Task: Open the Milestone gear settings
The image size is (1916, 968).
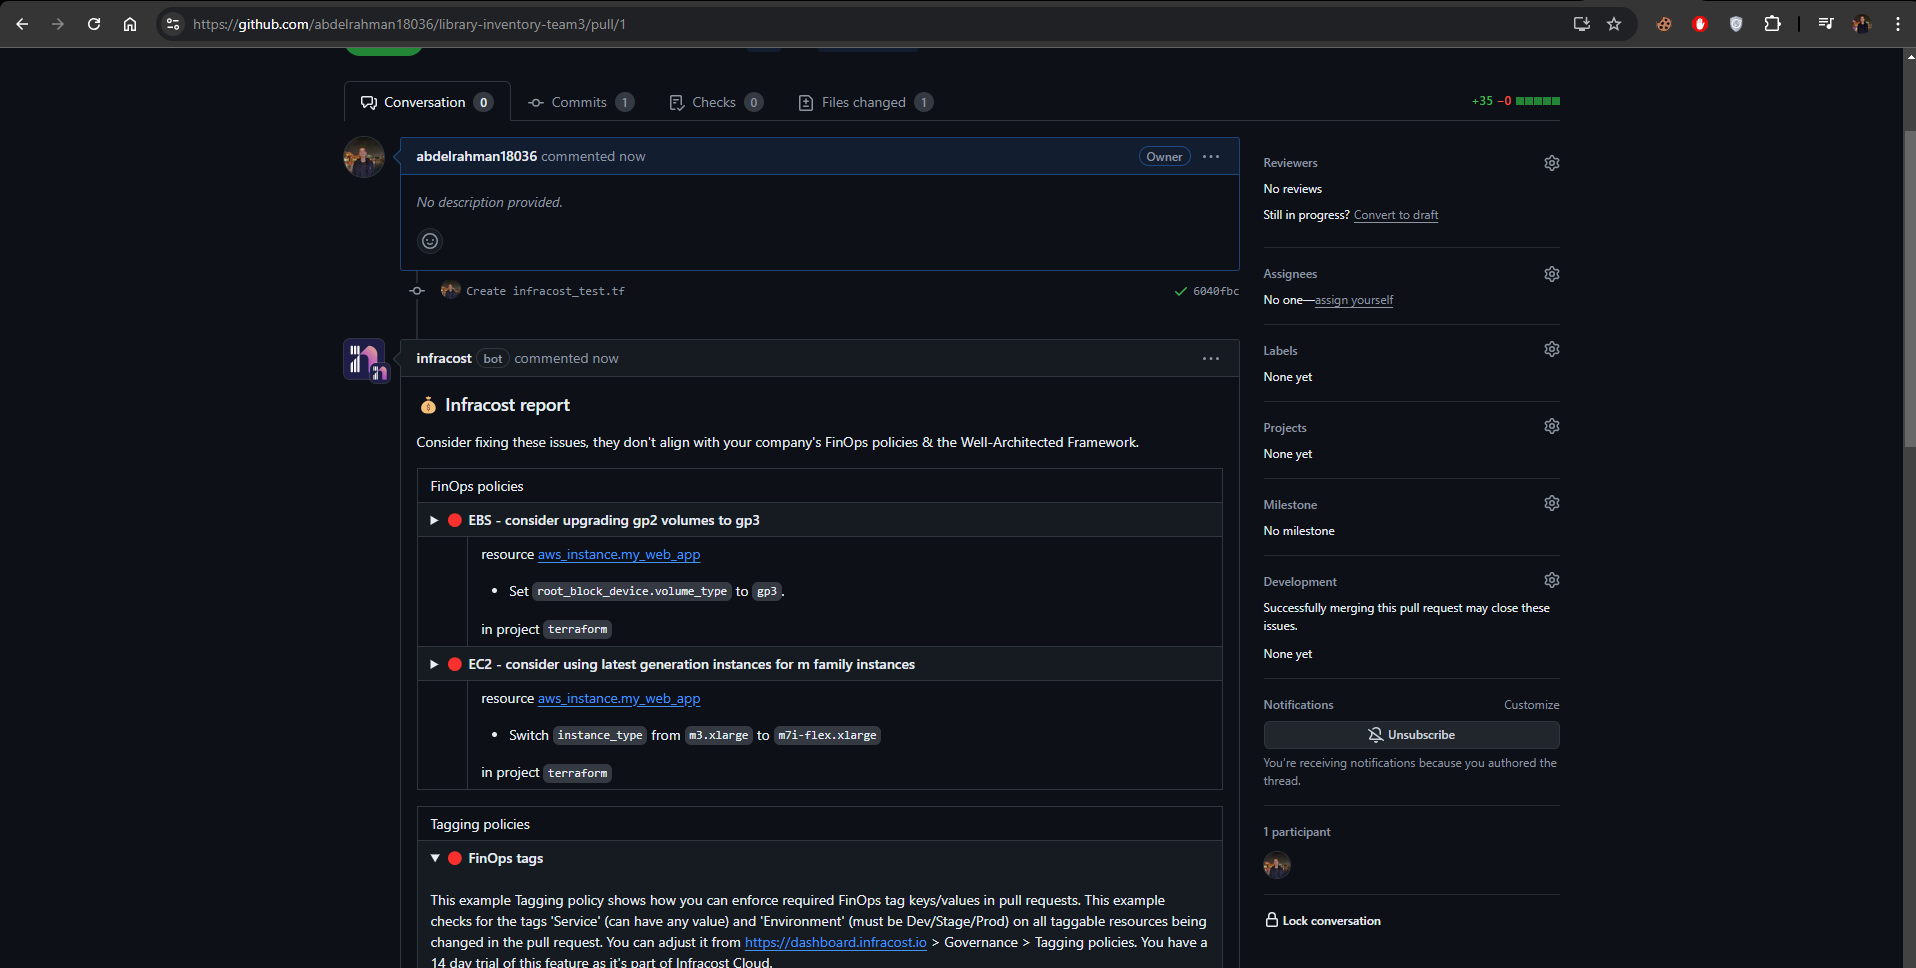Action: 1551,503
